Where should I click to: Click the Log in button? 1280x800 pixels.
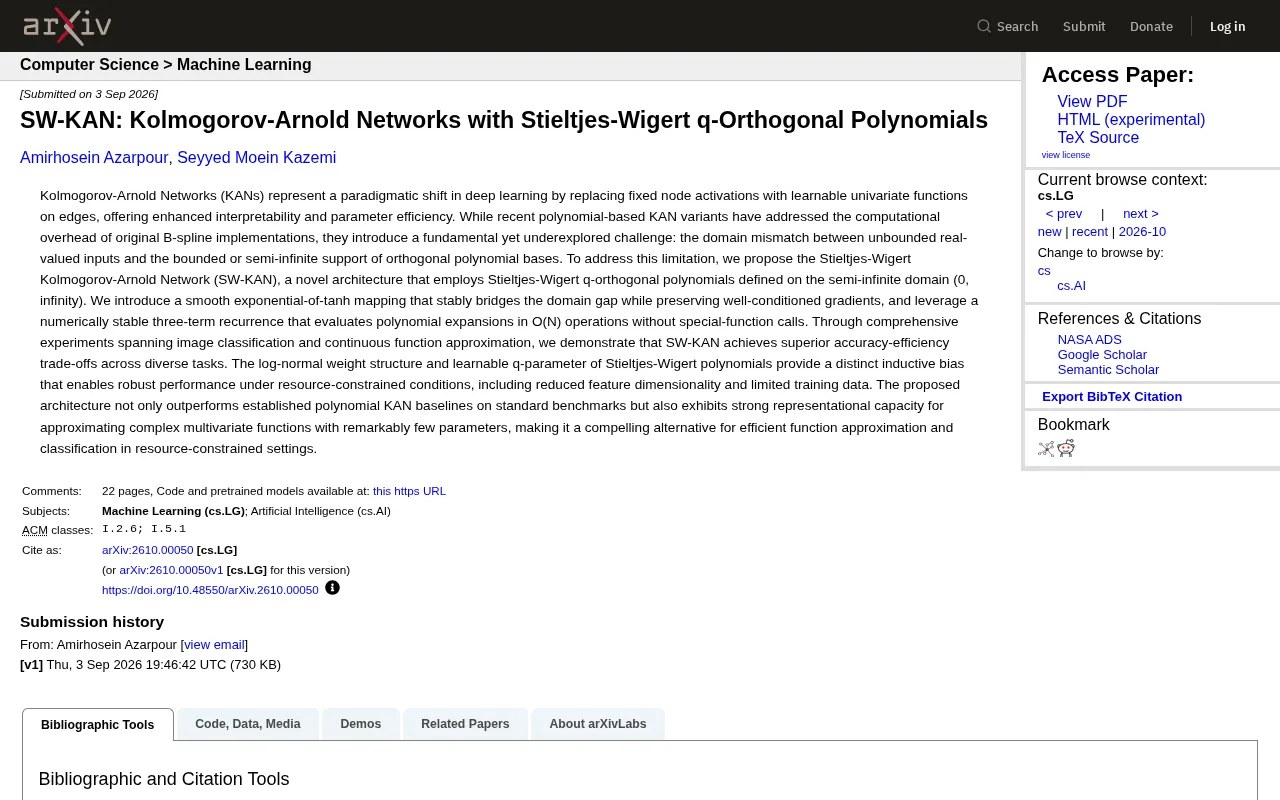click(x=1227, y=26)
